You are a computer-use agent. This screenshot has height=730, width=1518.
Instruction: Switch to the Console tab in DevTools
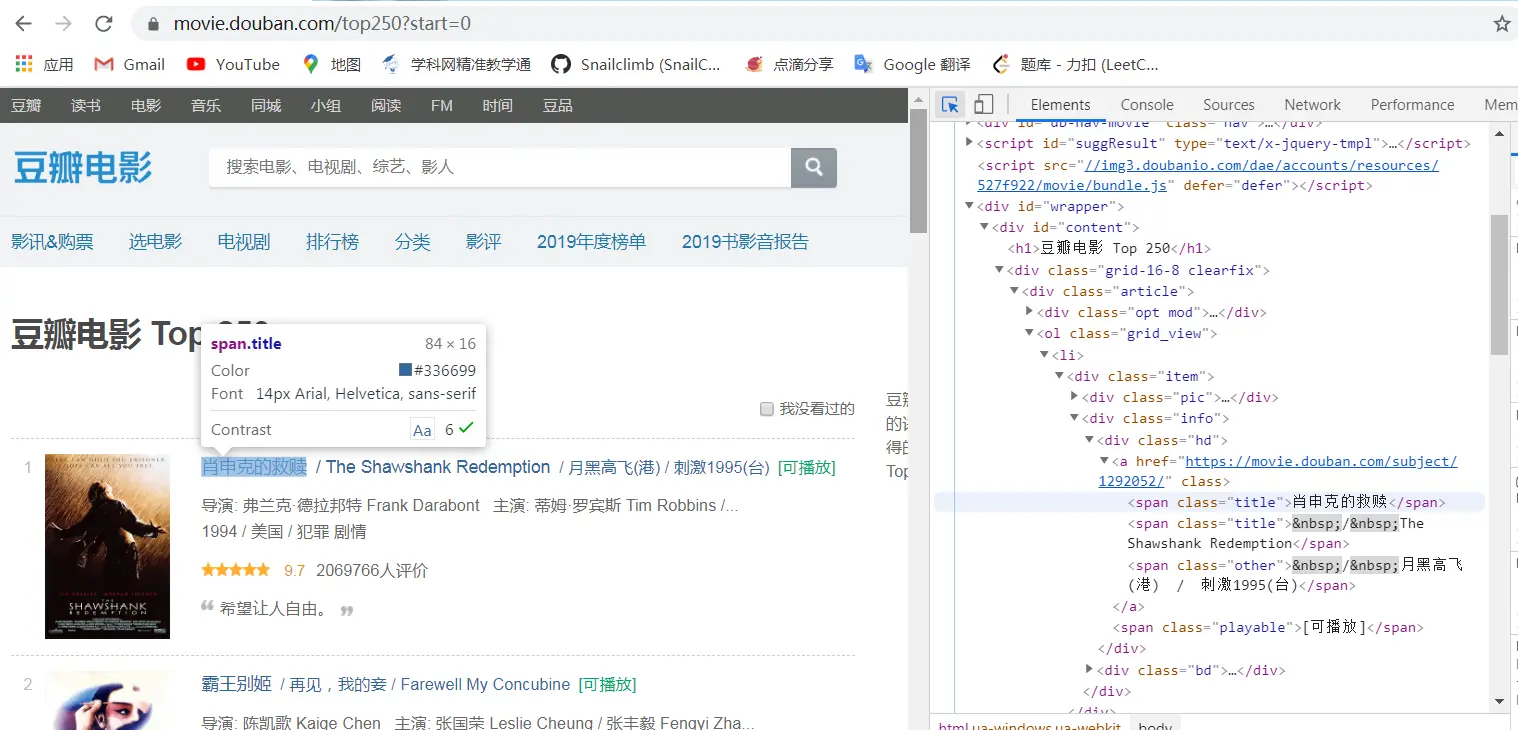pyautogui.click(x=1146, y=104)
